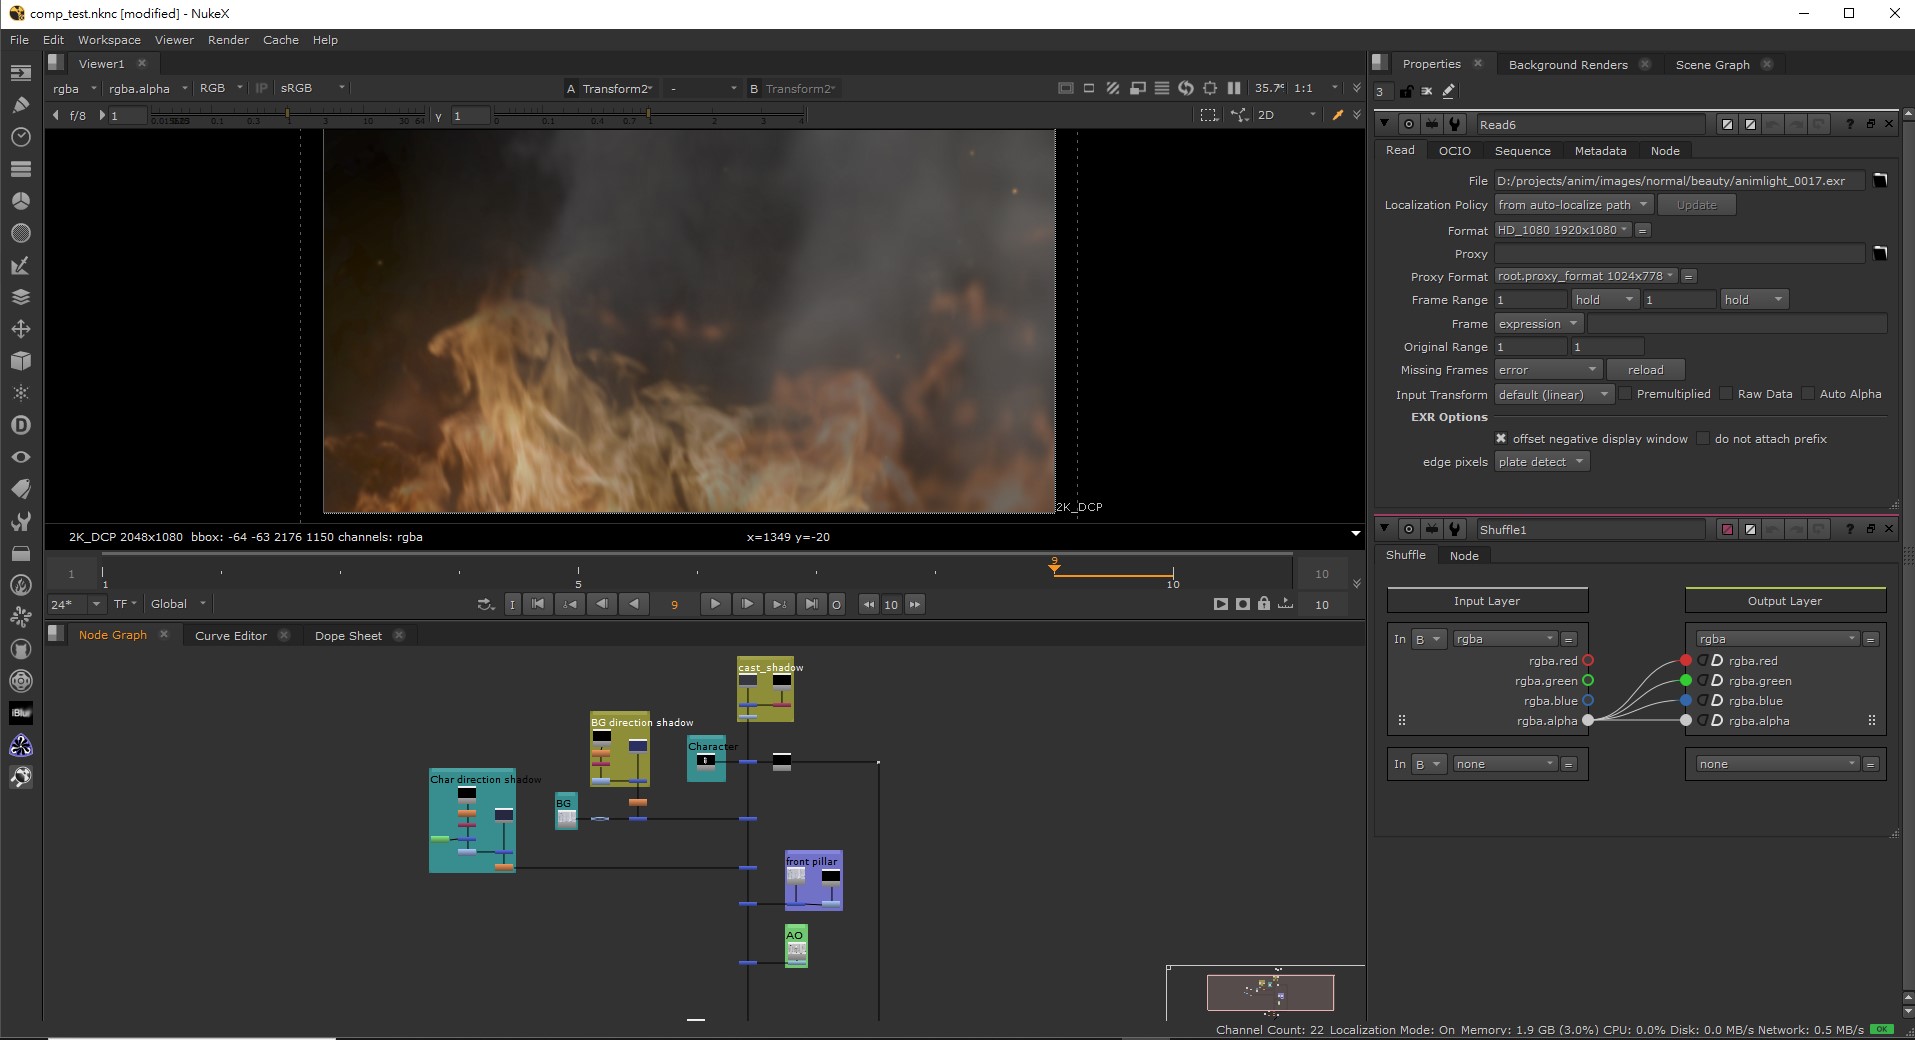Click the timeline playhead marker at frame 9
The width and height of the screenshot is (1915, 1040).
[1054, 566]
